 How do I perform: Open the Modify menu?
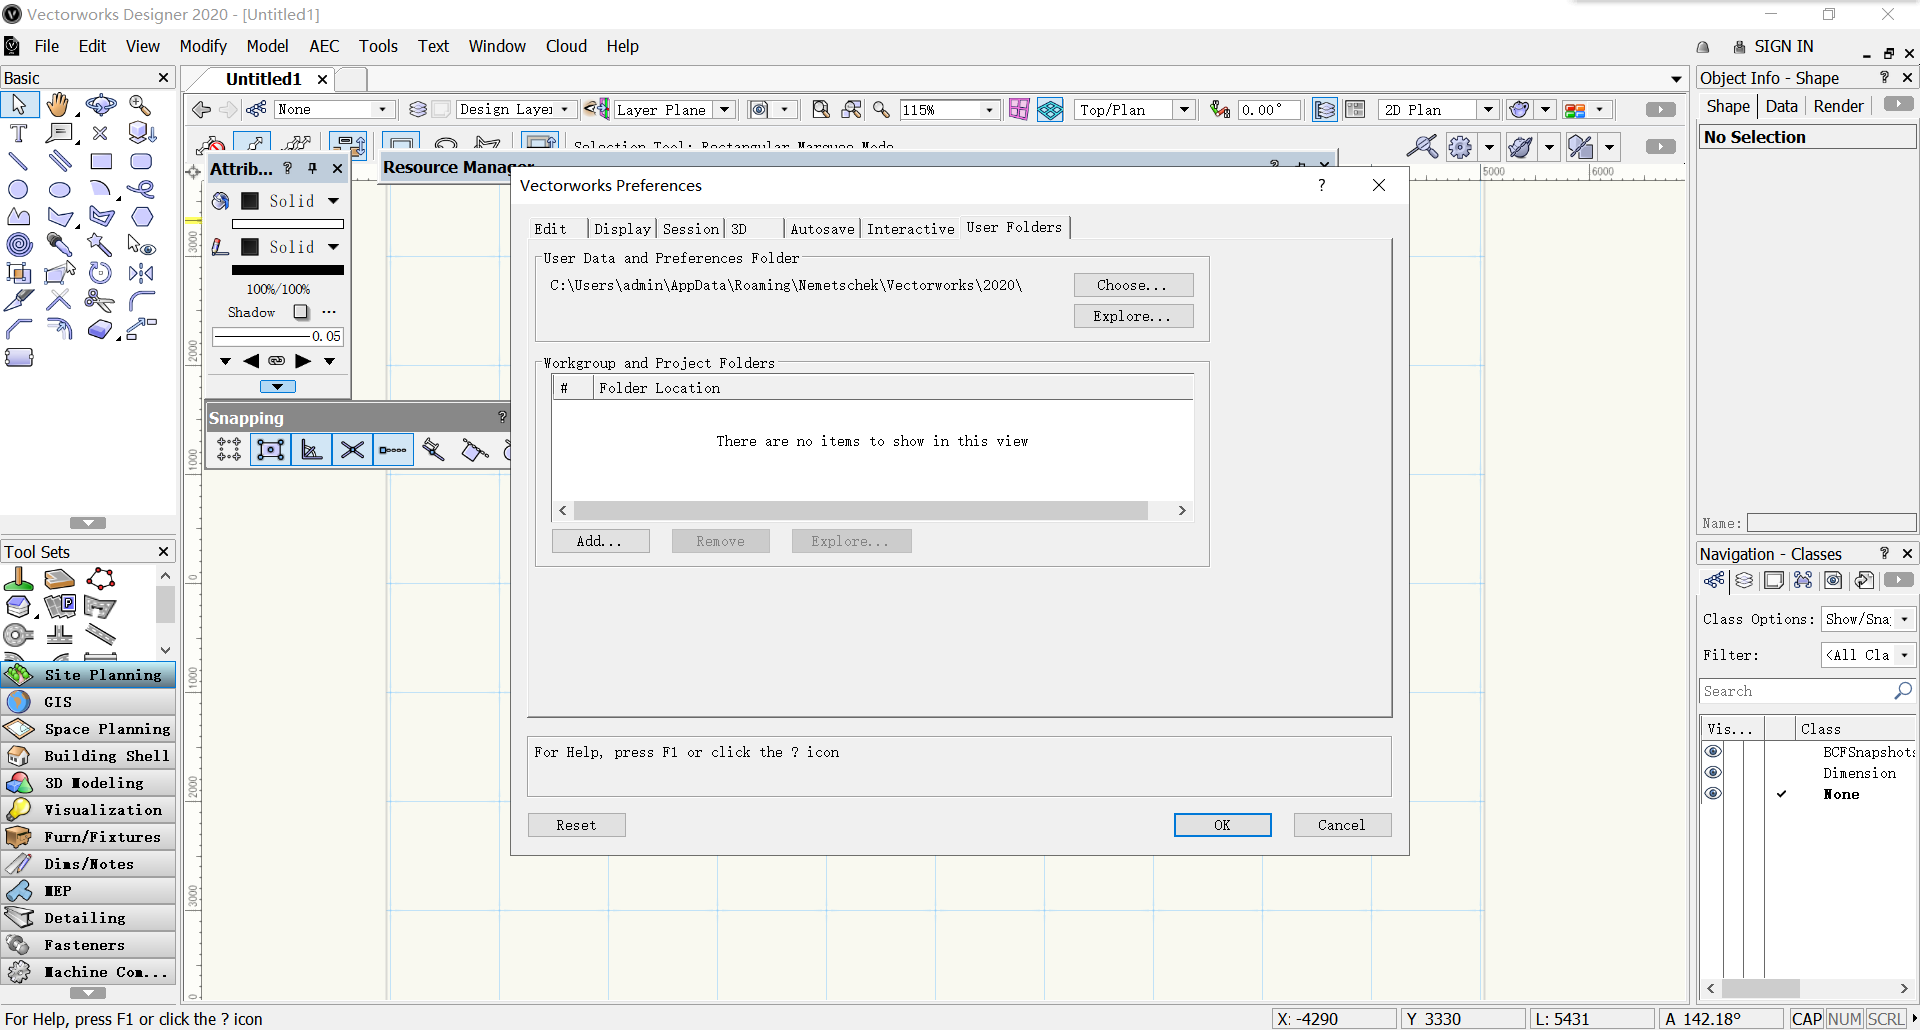[x=203, y=46]
